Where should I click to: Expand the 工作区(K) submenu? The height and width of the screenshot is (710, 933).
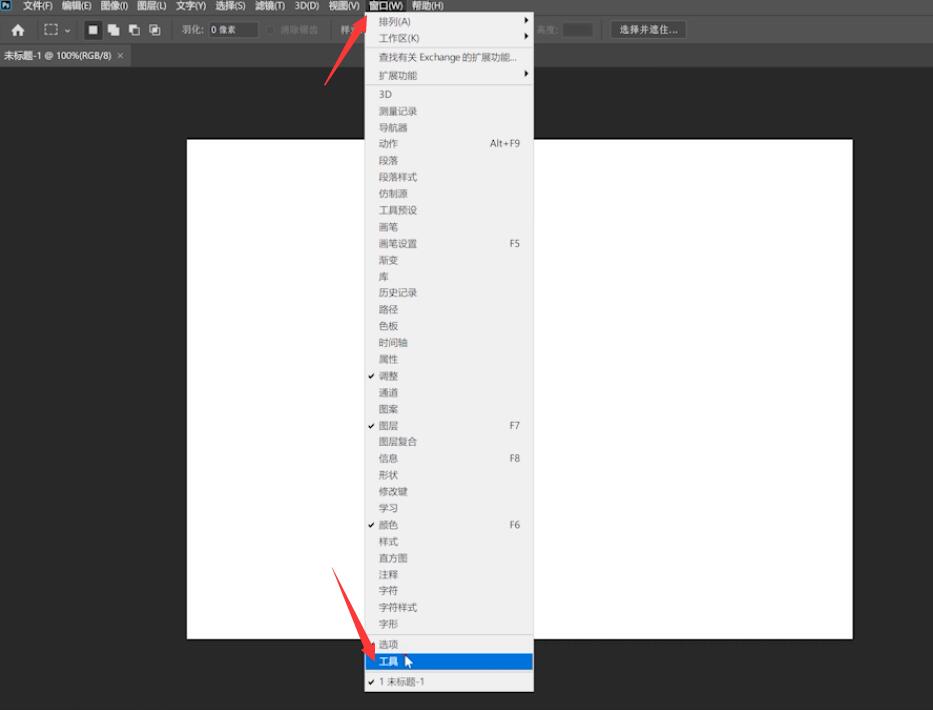449,38
